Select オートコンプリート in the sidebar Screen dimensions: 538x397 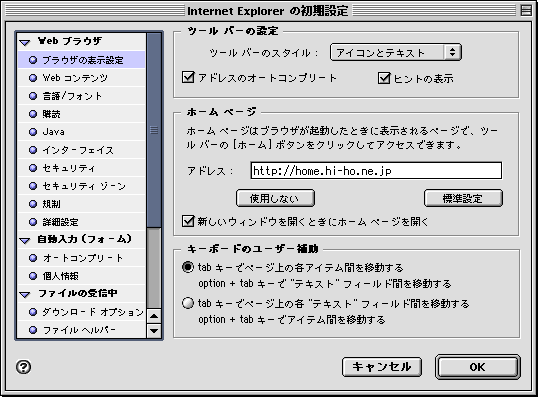(82, 258)
